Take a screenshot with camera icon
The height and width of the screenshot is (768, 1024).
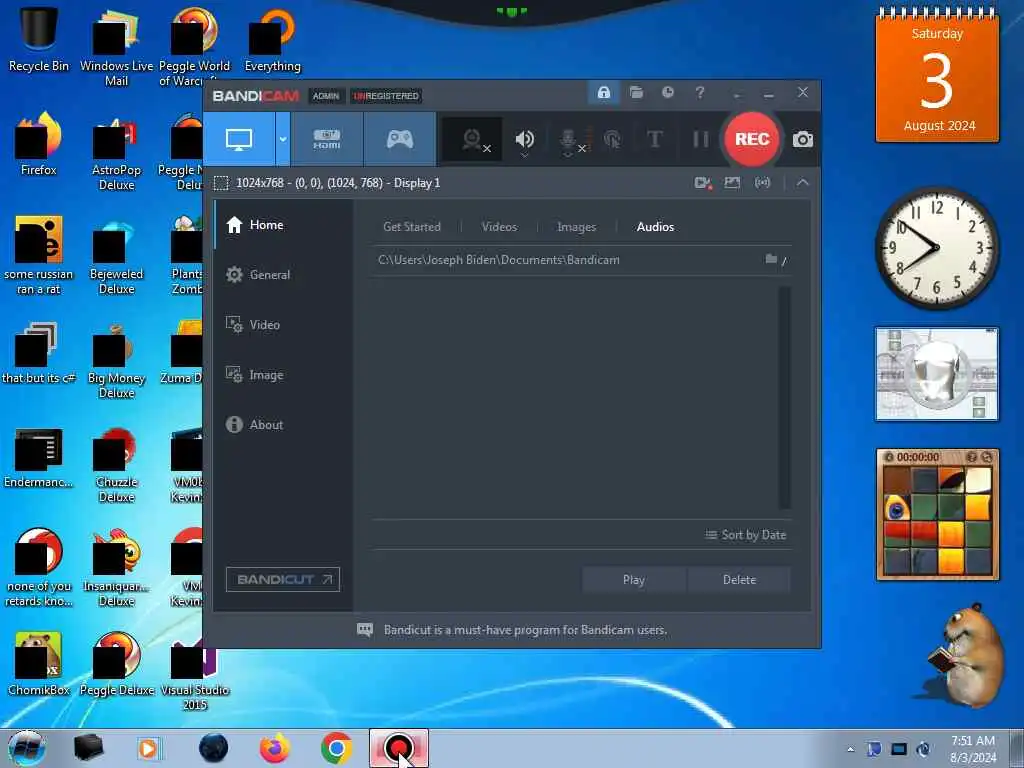click(803, 139)
